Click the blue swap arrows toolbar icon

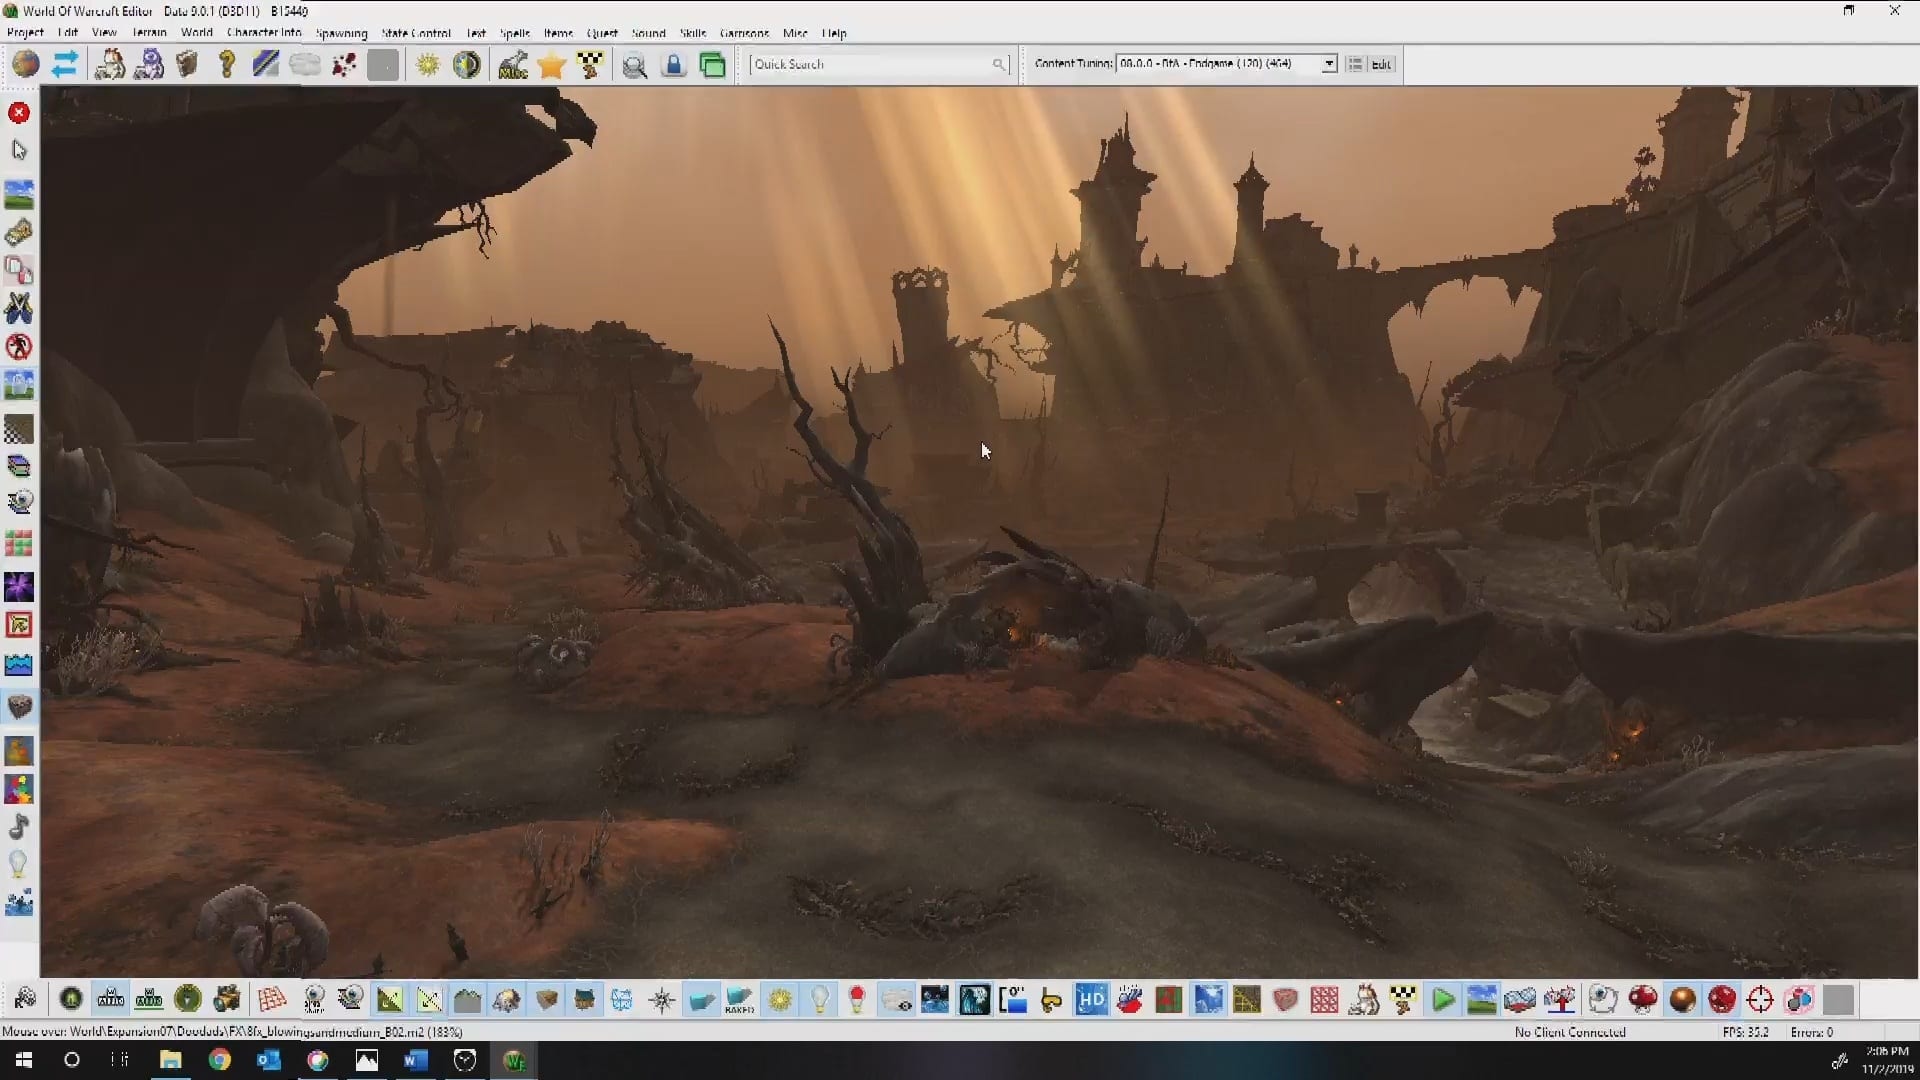click(x=65, y=65)
